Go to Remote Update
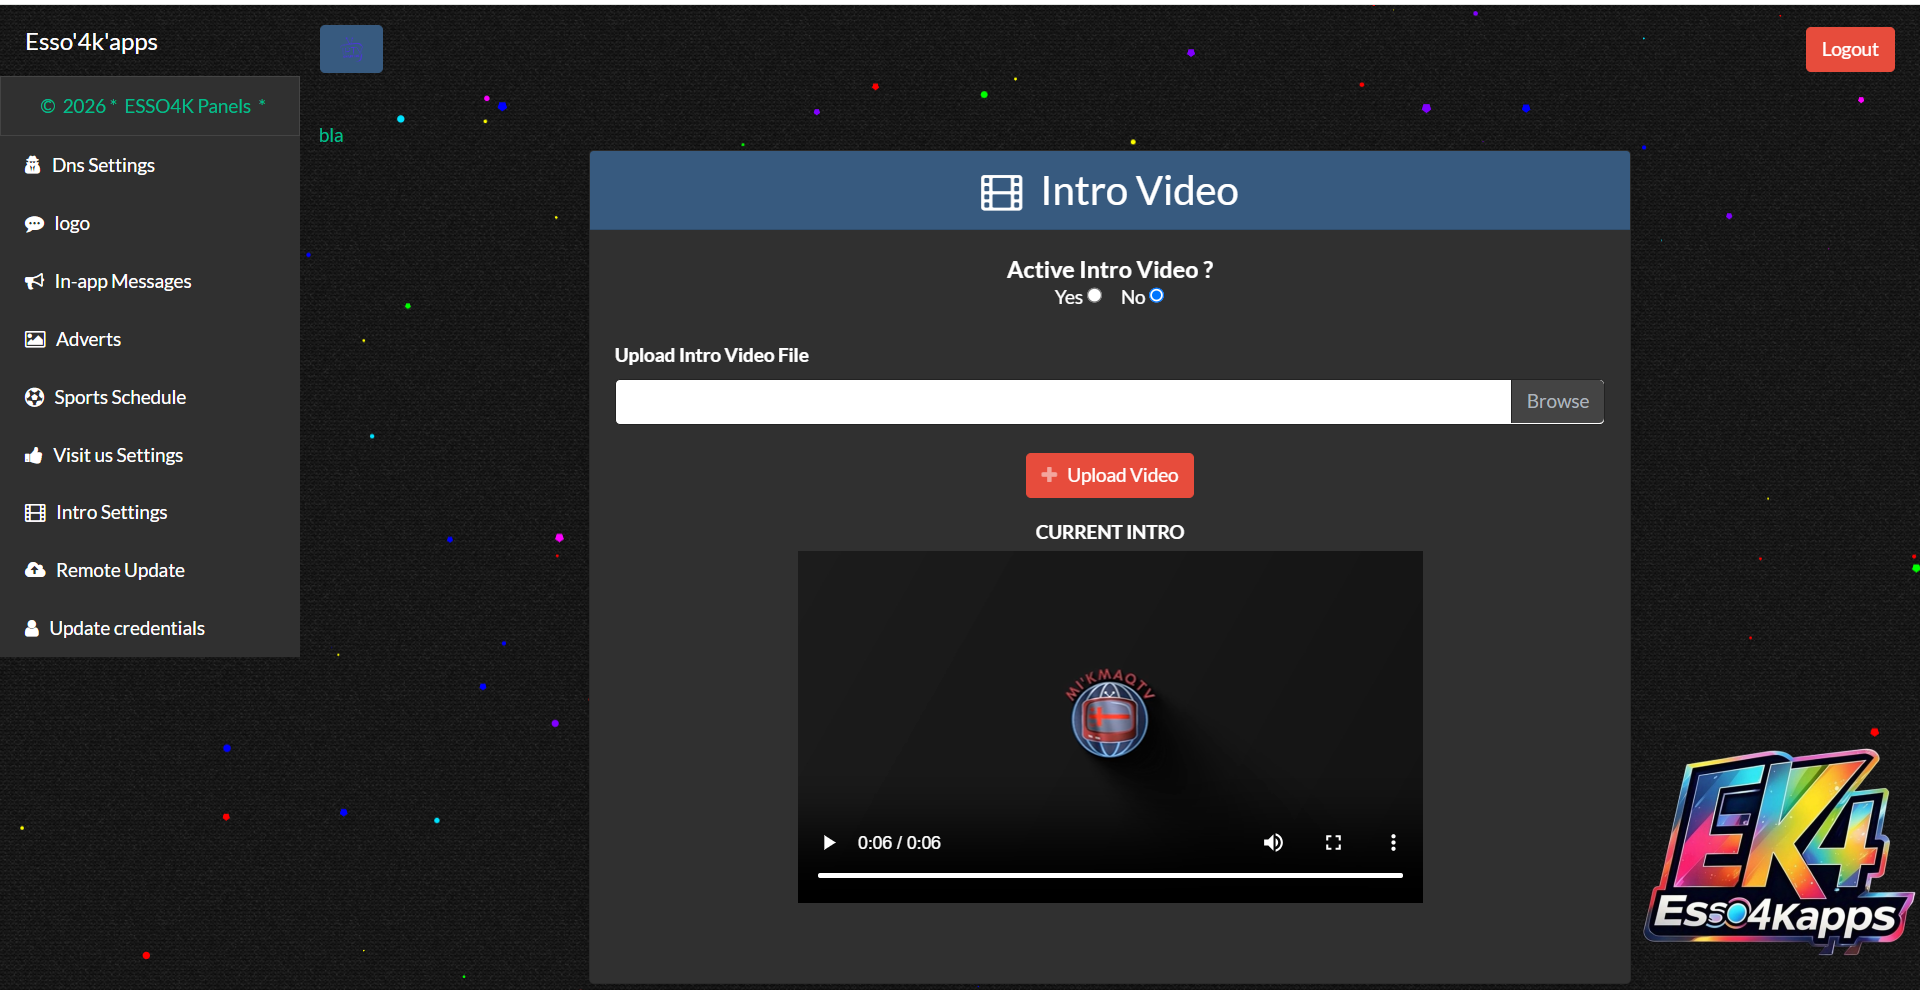Viewport: 1920px width, 990px height. 150,570
